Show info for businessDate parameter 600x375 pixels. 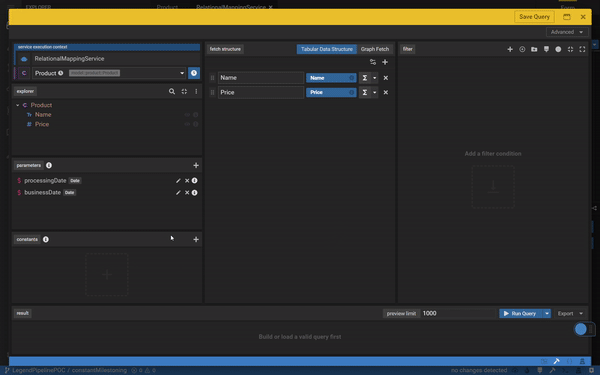194,192
